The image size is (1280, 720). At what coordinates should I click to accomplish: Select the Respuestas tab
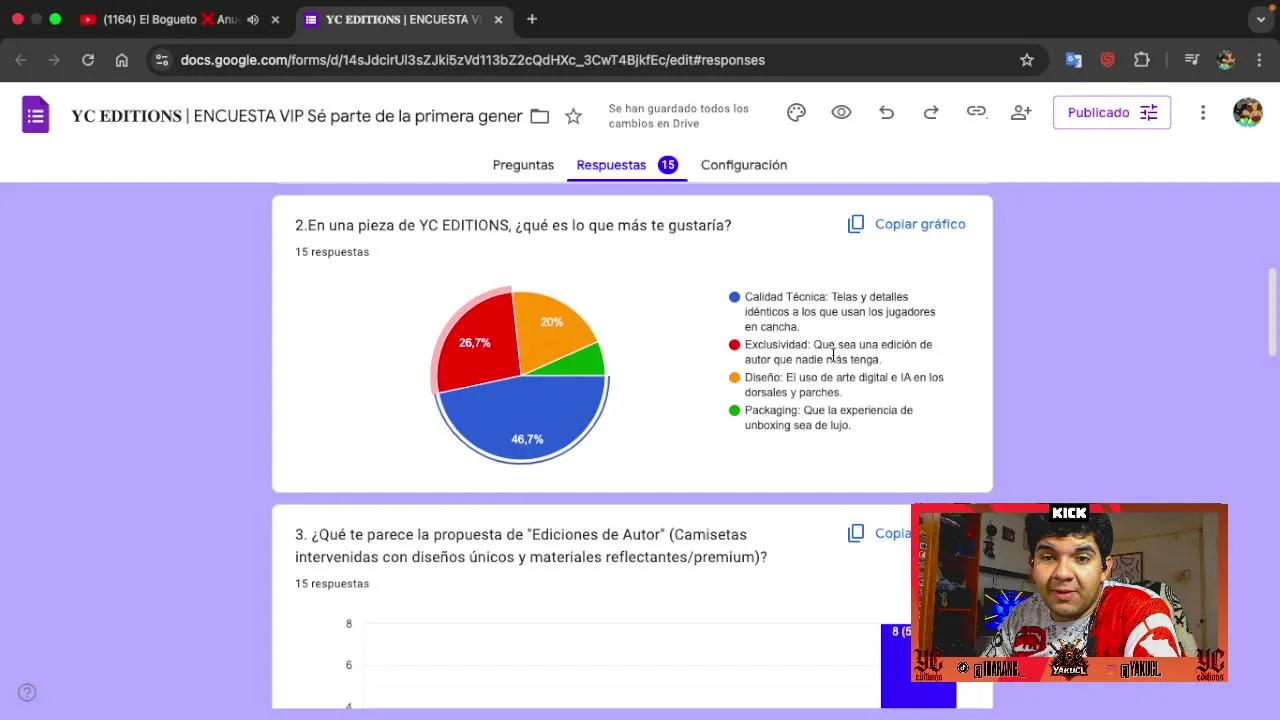(611, 165)
